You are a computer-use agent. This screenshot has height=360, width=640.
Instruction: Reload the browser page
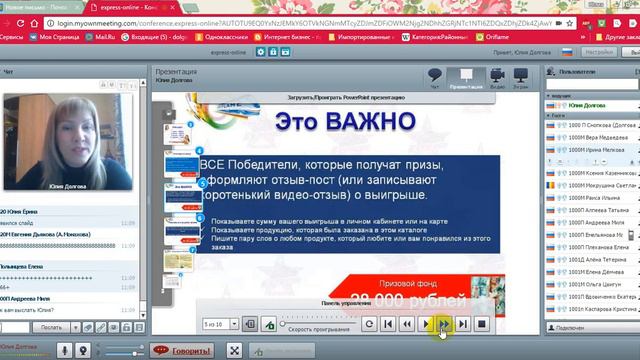coord(20,24)
